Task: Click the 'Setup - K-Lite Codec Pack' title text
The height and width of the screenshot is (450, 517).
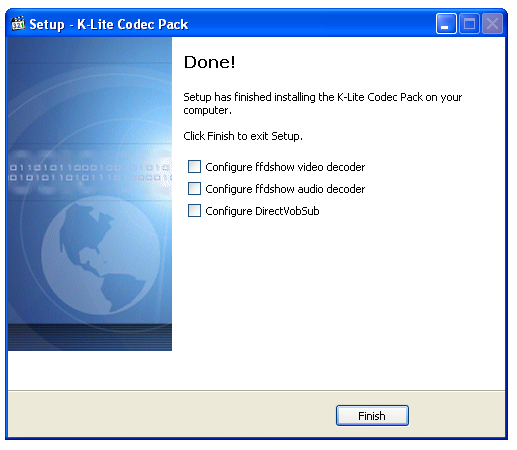Action: click(109, 24)
